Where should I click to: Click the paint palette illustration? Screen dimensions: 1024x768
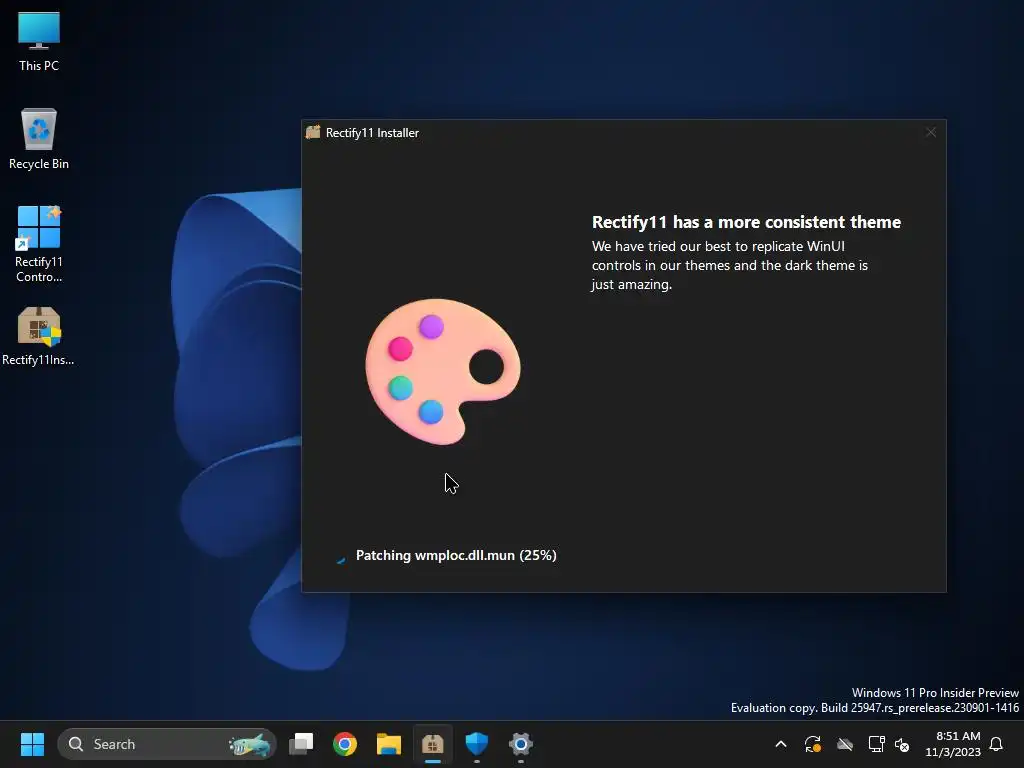[x=443, y=372]
